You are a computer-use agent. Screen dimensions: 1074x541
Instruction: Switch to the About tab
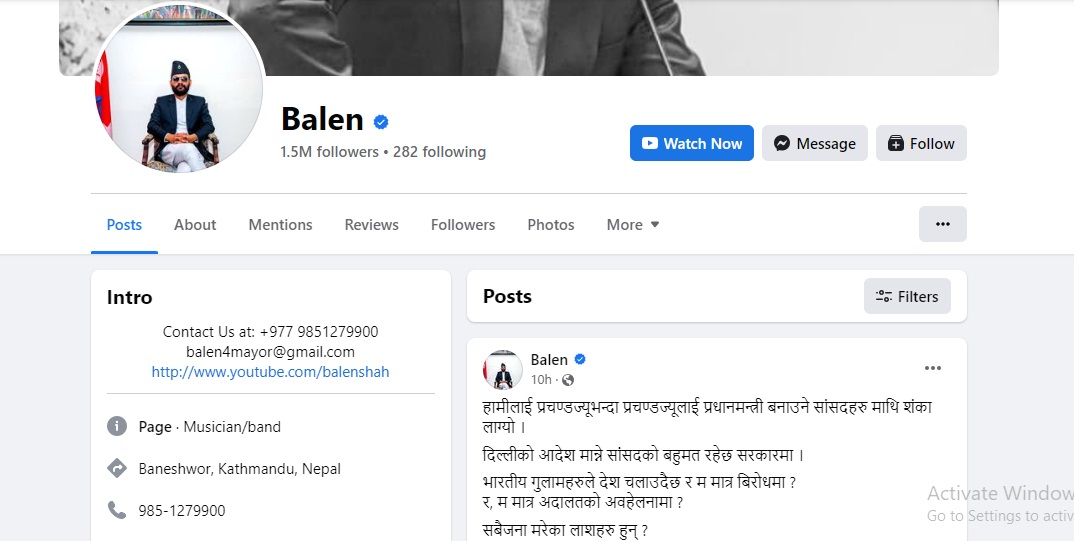pos(195,225)
